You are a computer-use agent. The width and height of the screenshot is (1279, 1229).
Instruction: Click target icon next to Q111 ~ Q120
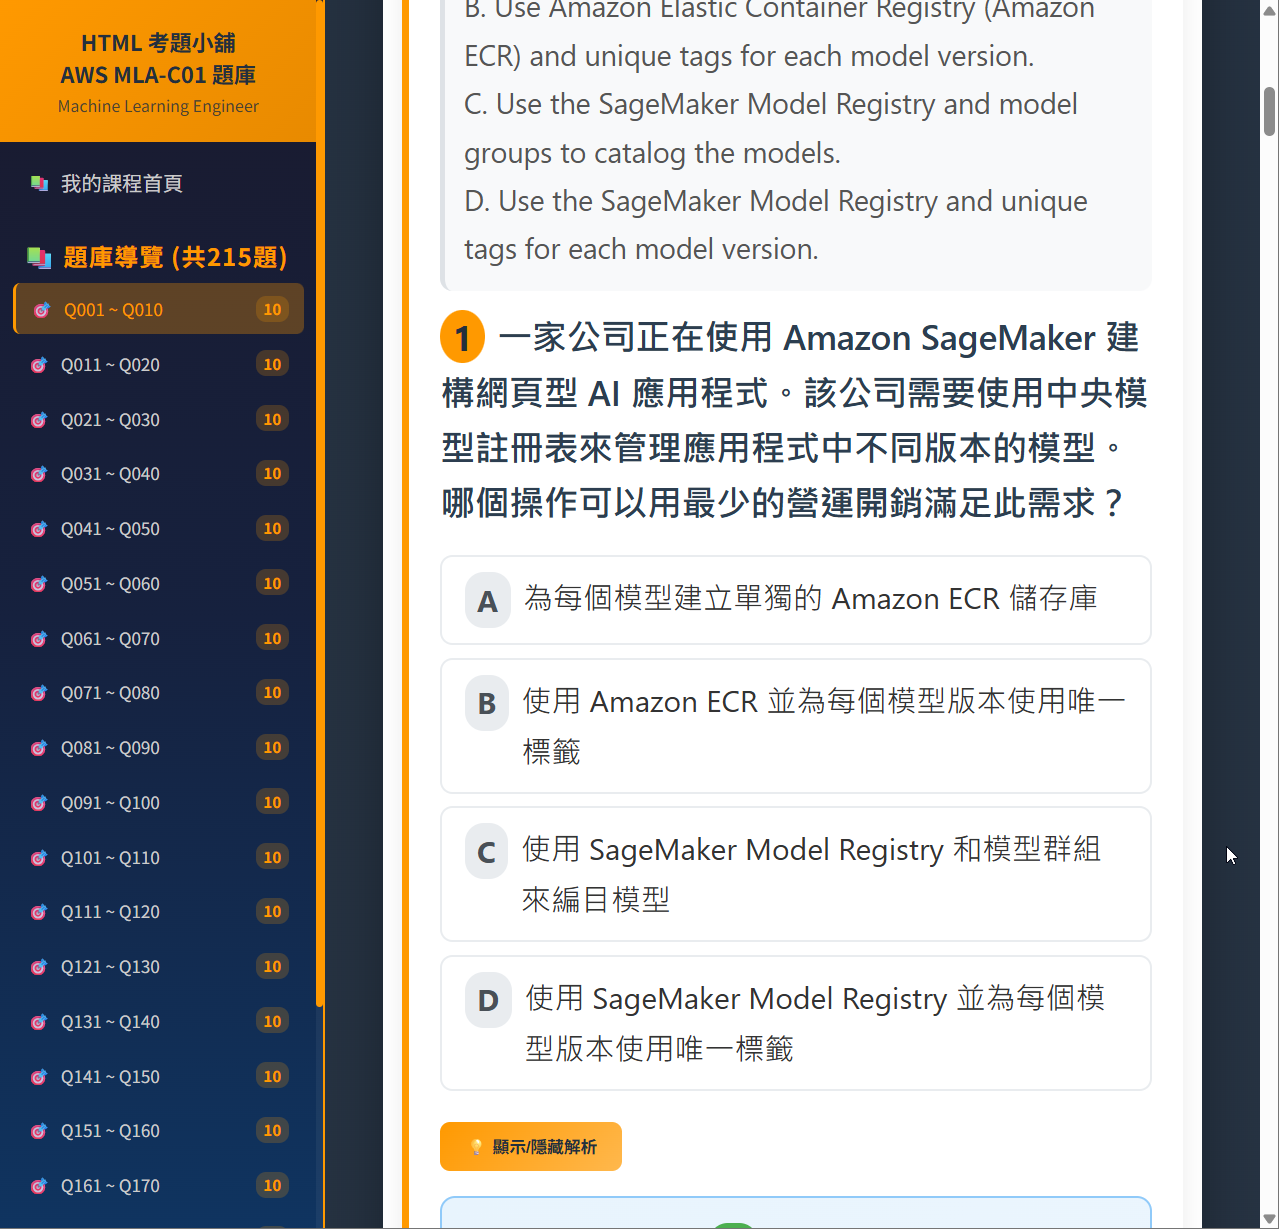pos(39,912)
